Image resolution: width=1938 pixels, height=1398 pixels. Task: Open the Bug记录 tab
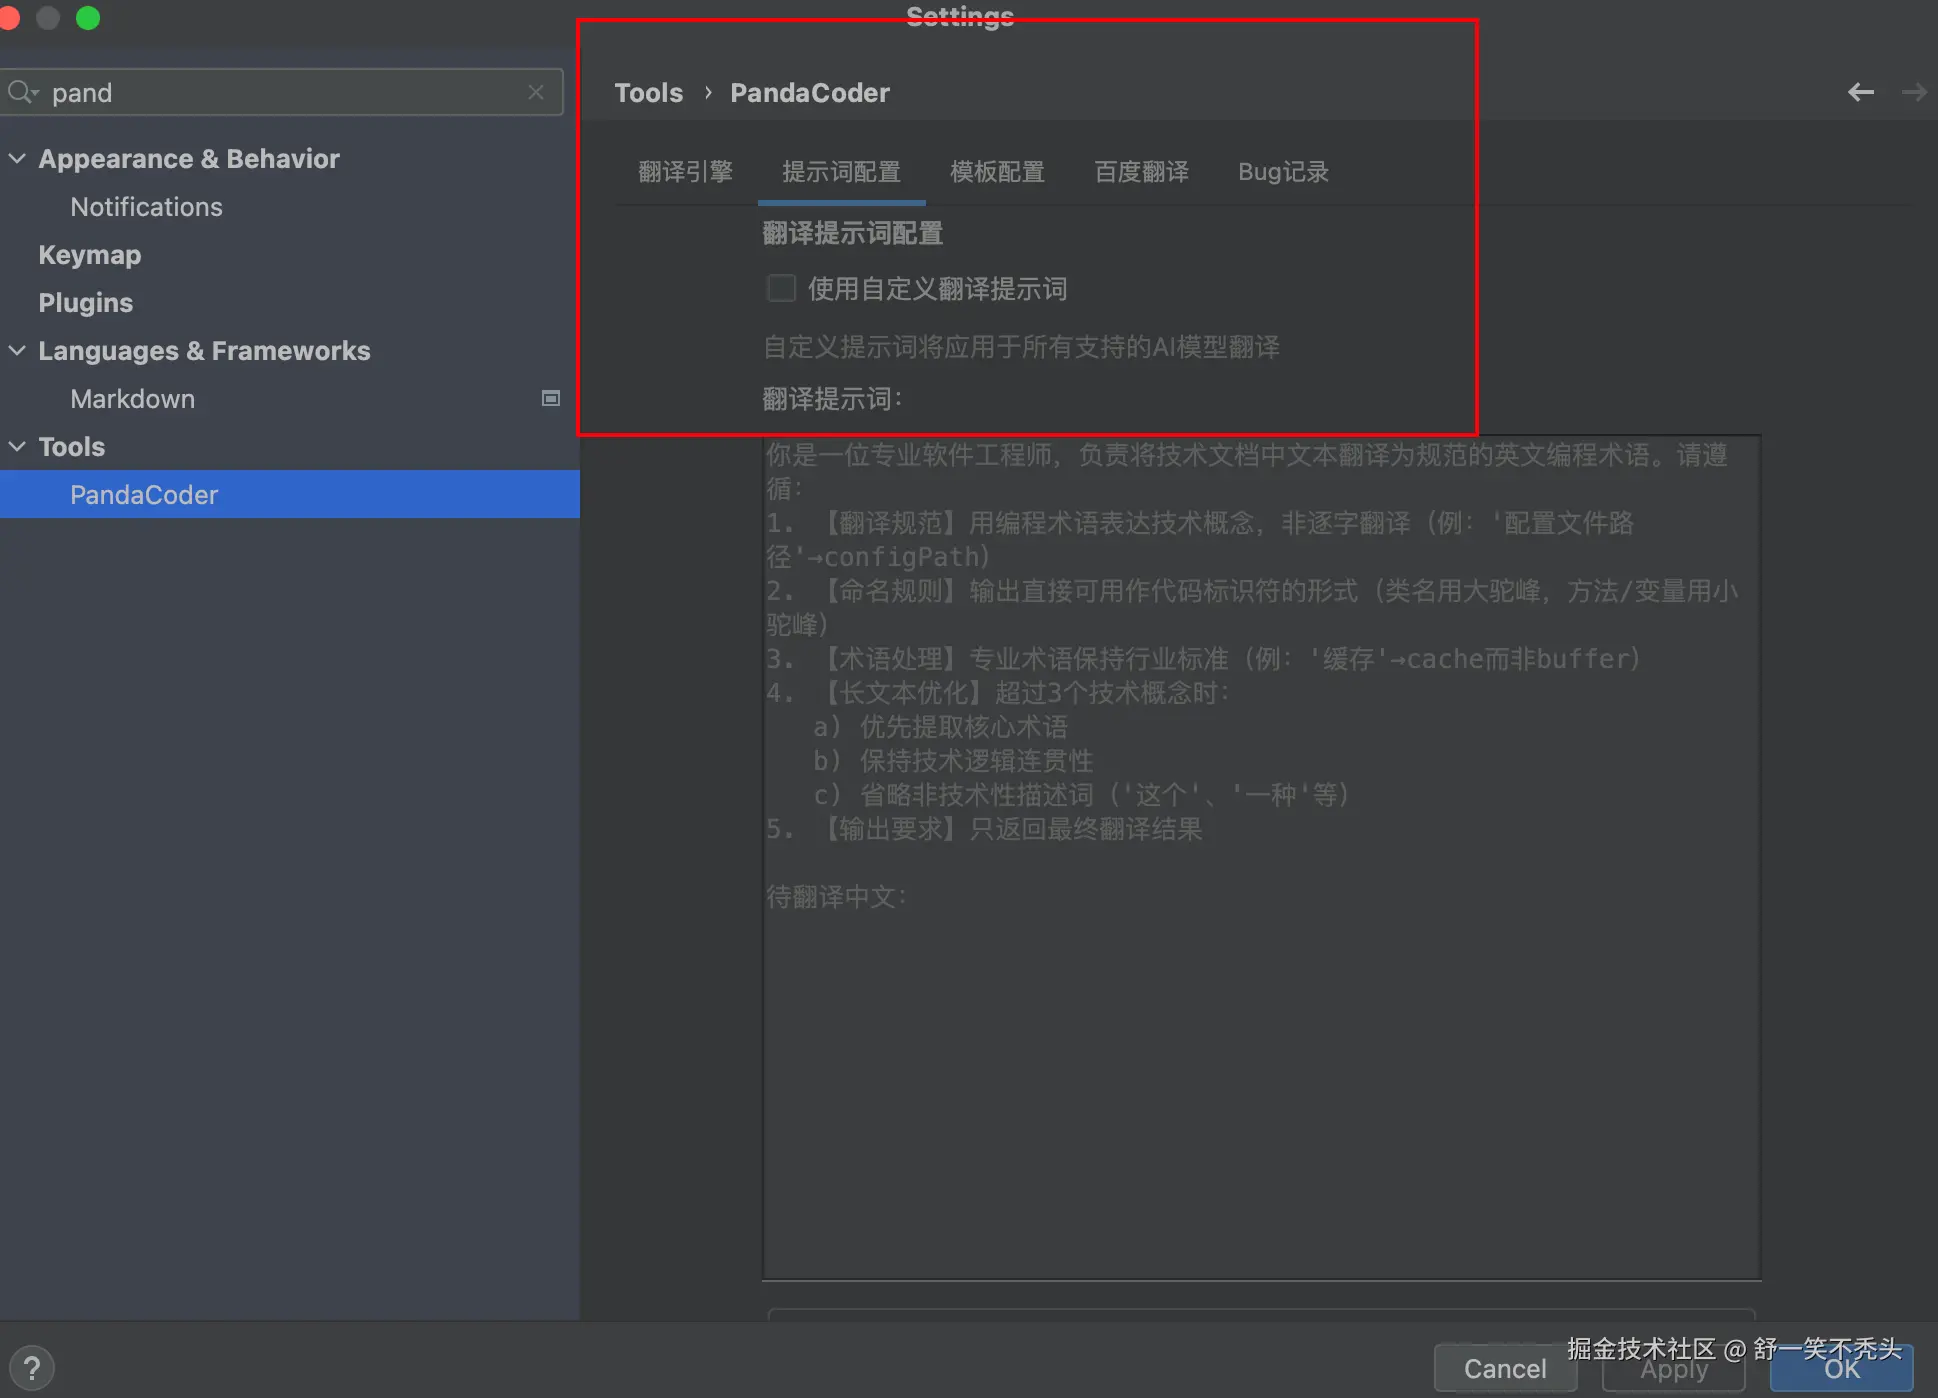(1283, 171)
